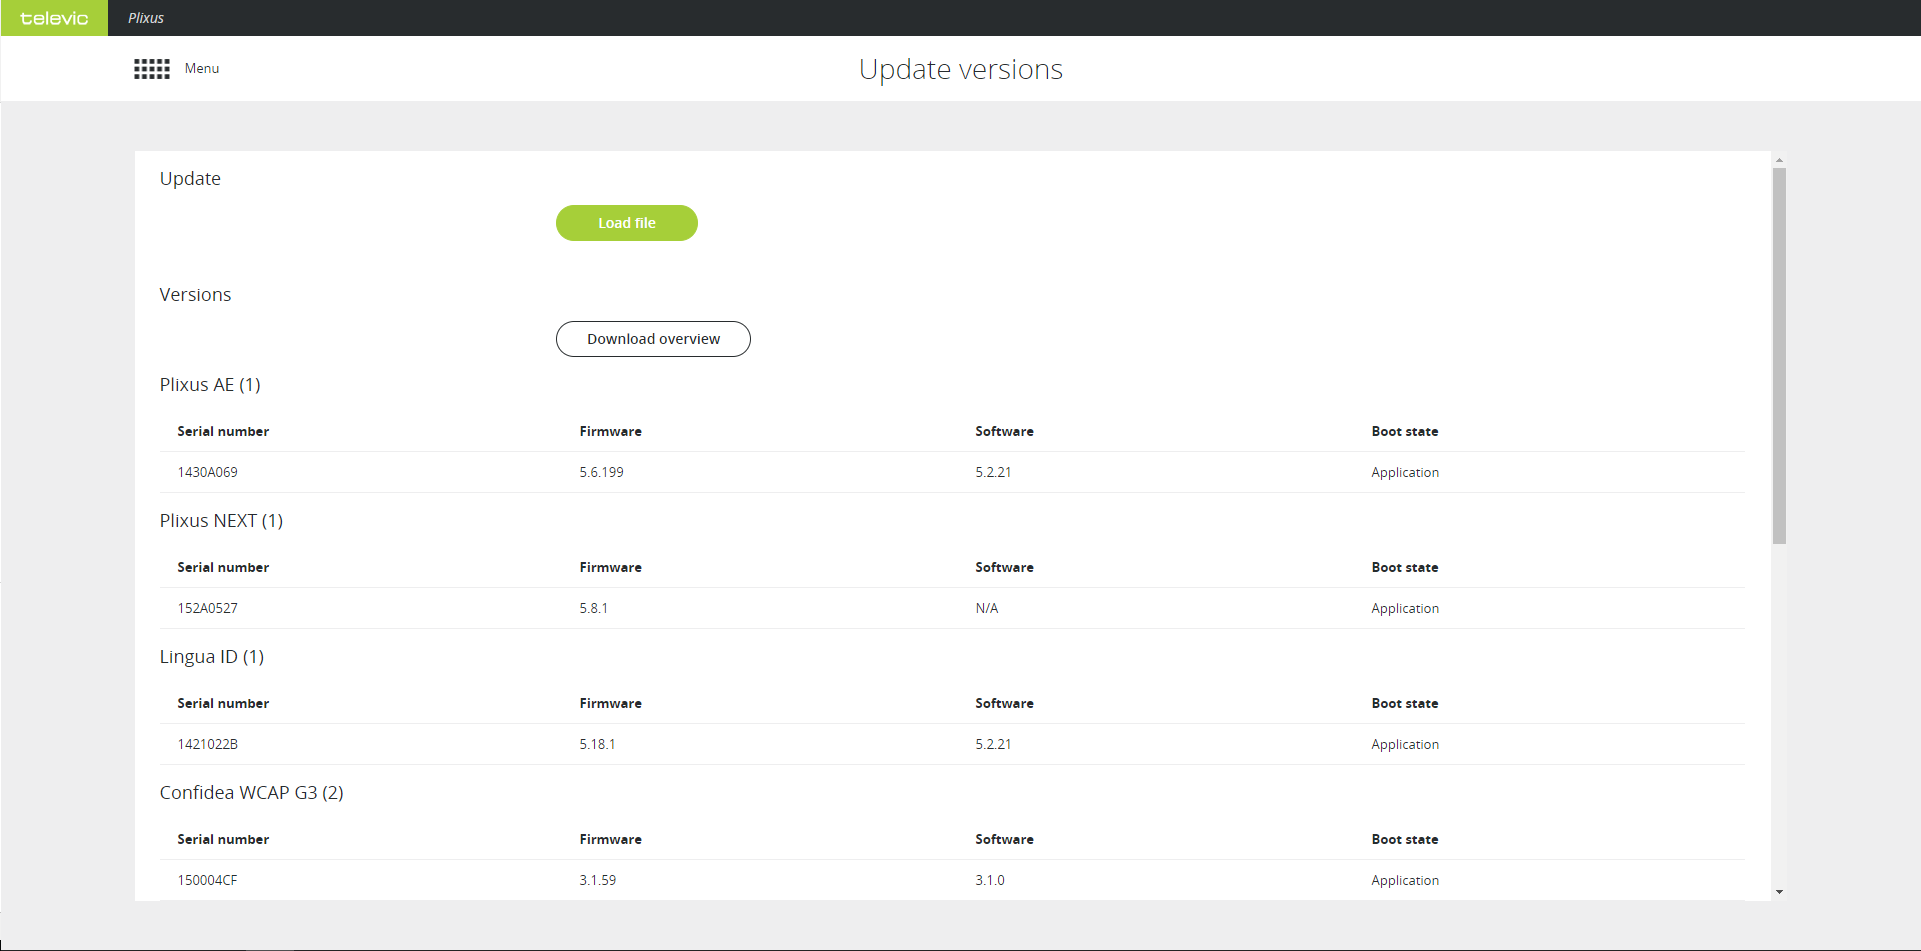Select serial number 1421022B

[x=208, y=744]
